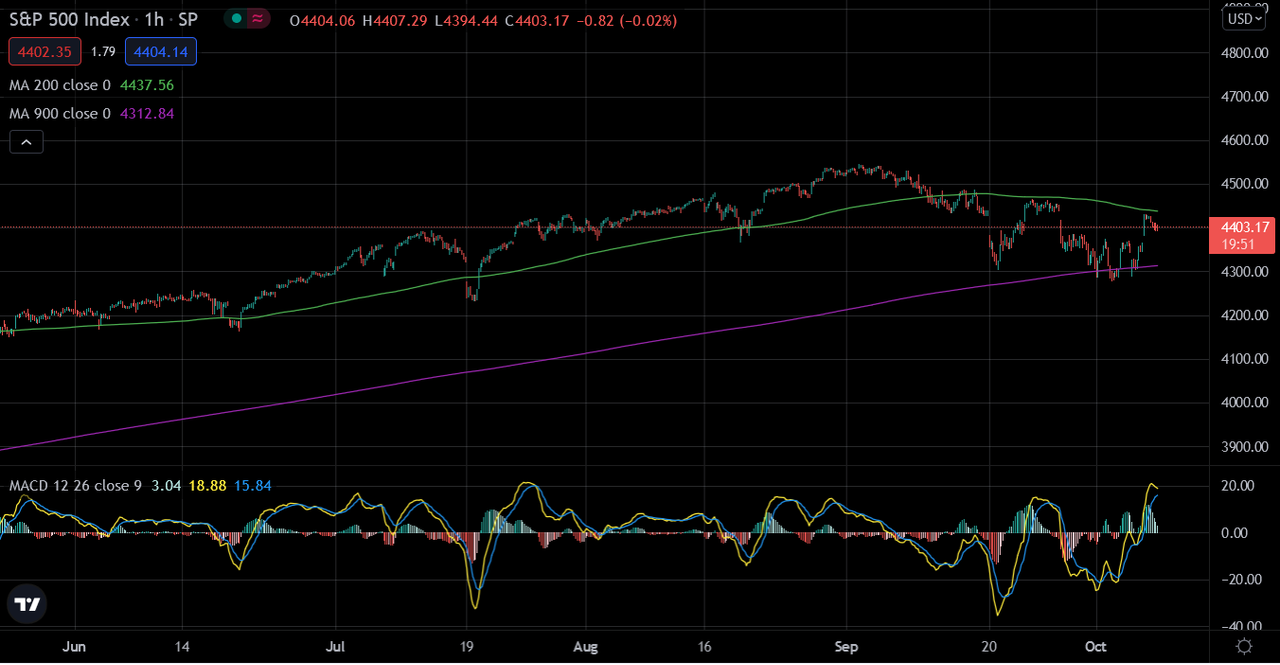Screen dimensions: 1280x665
Task: Collapse the indicator legend with the arrow
Action: [26, 143]
